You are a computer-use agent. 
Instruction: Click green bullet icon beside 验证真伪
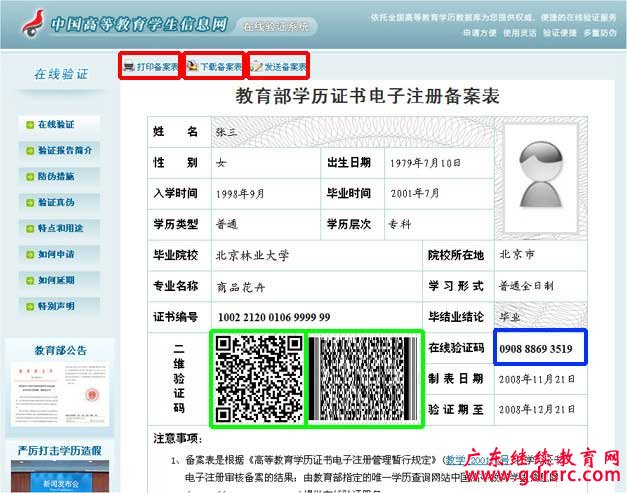tap(30, 203)
